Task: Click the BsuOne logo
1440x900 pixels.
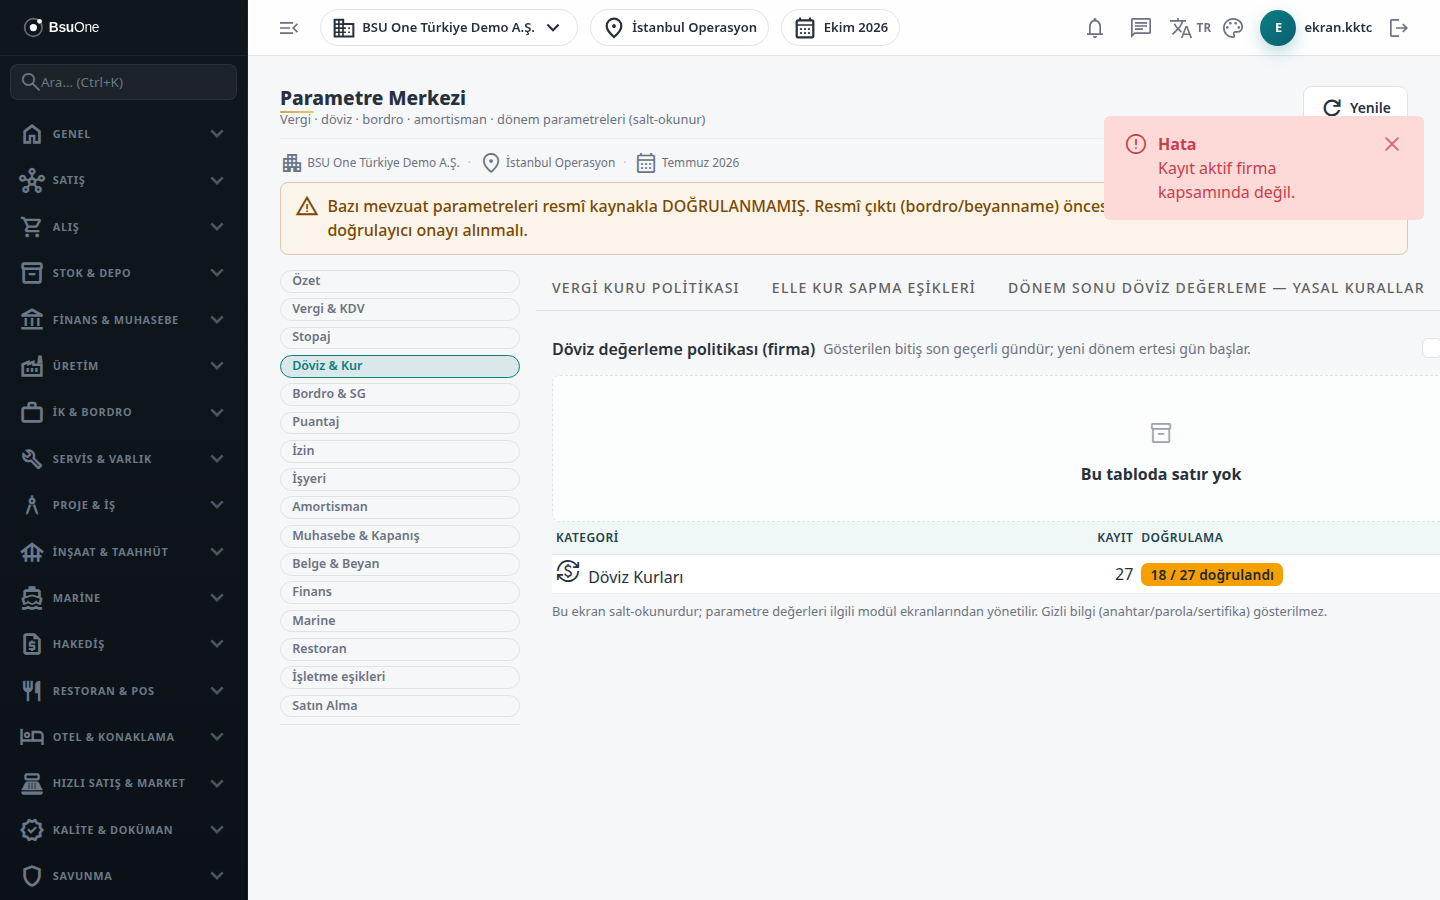Action: click(x=62, y=27)
